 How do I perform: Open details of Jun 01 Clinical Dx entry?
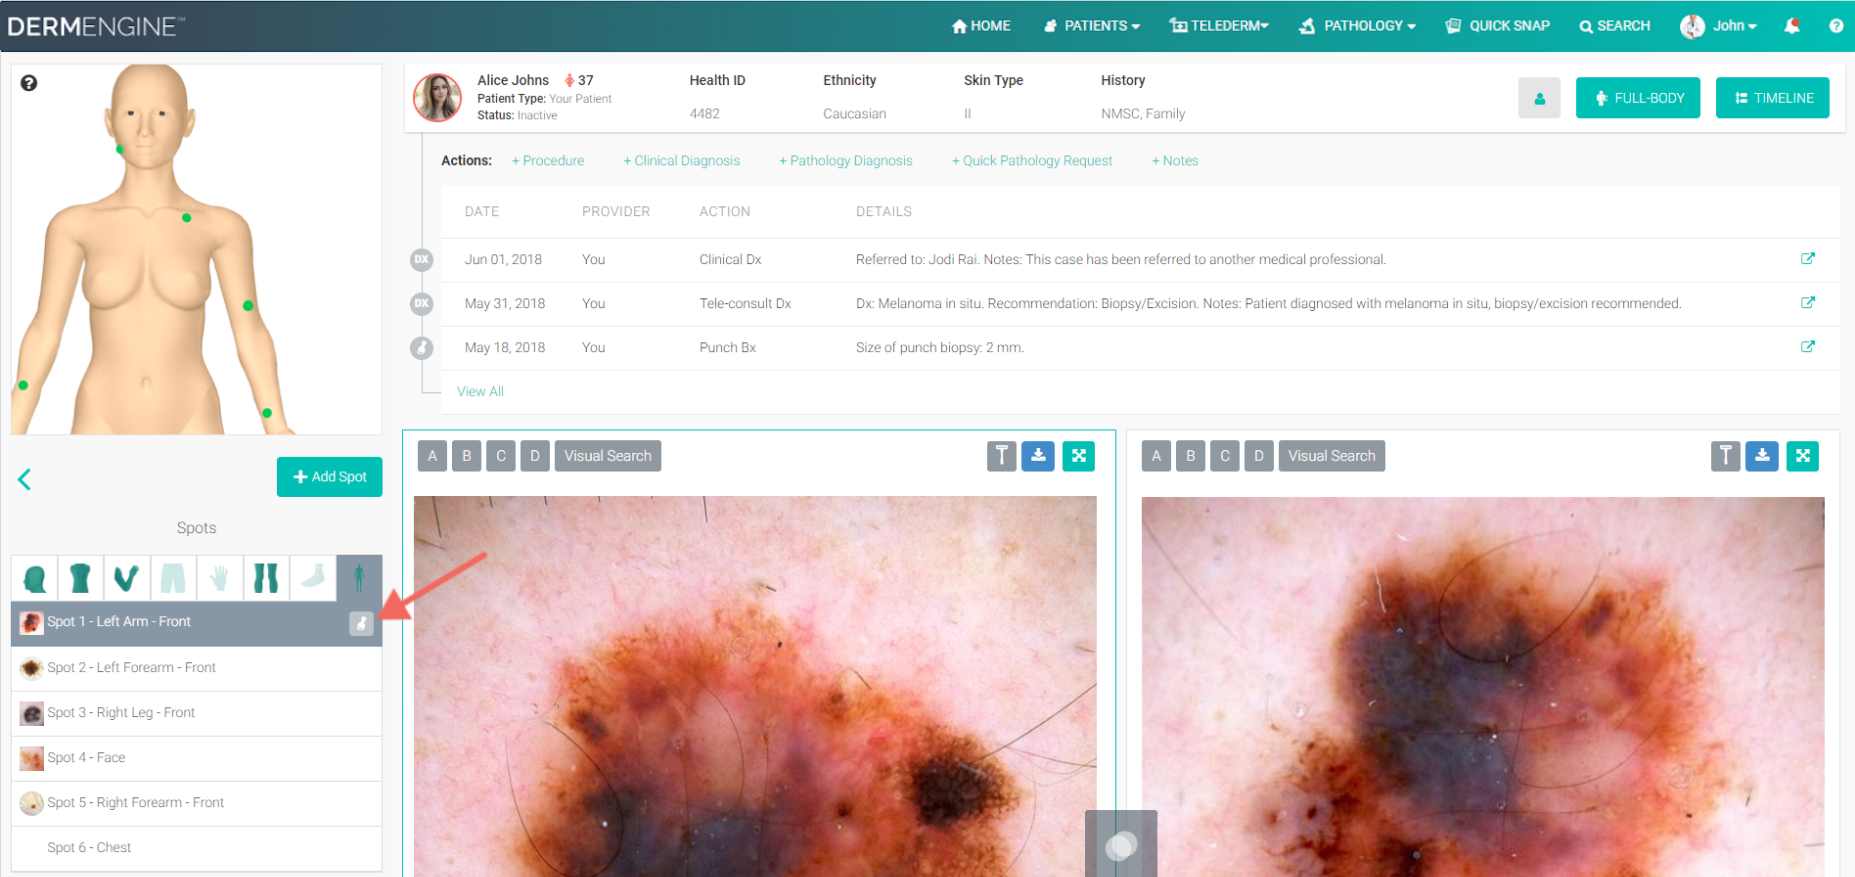point(1808,258)
